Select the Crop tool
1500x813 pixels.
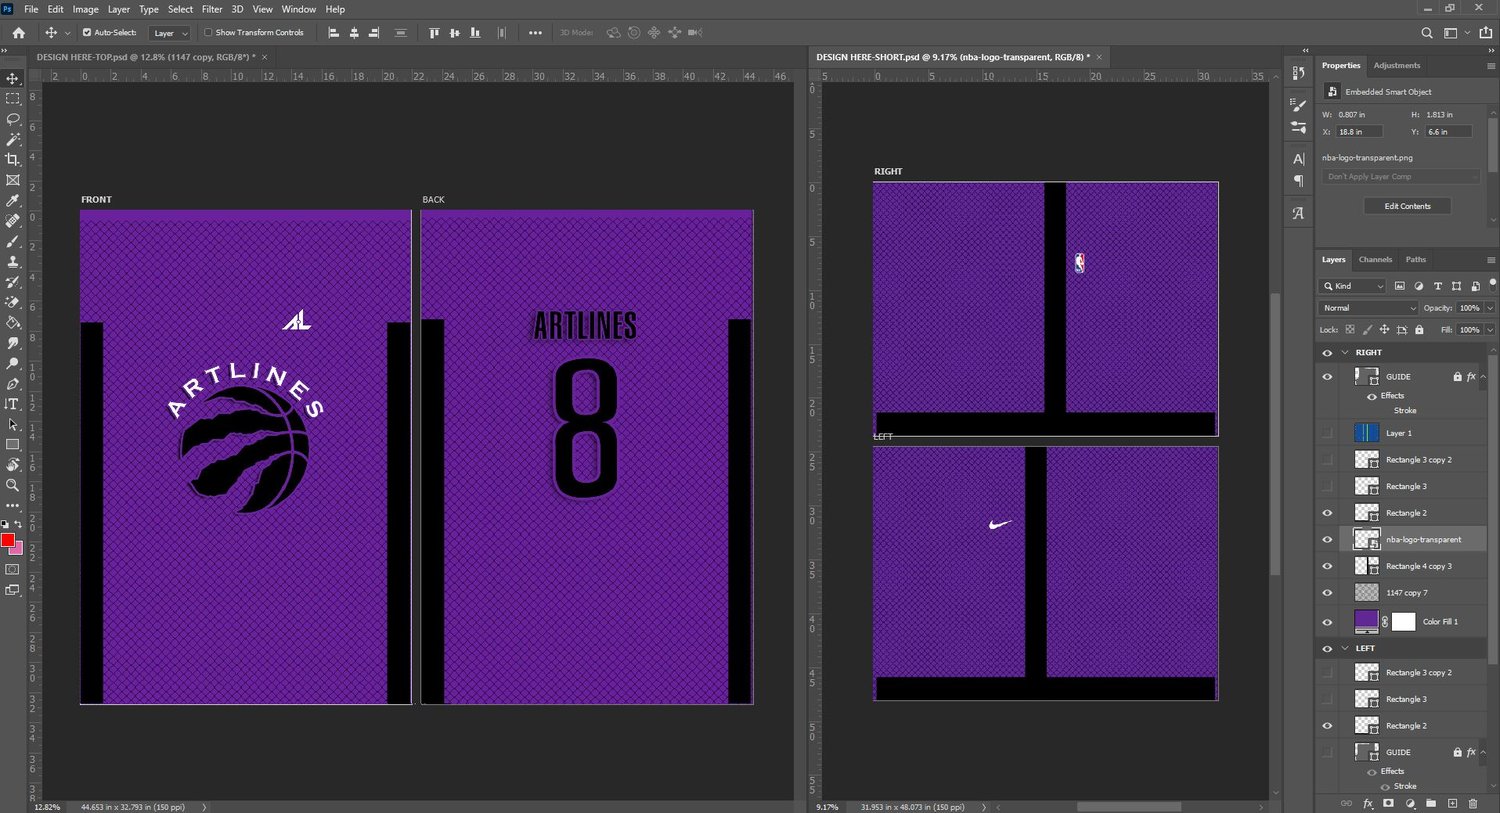click(13, 160)
